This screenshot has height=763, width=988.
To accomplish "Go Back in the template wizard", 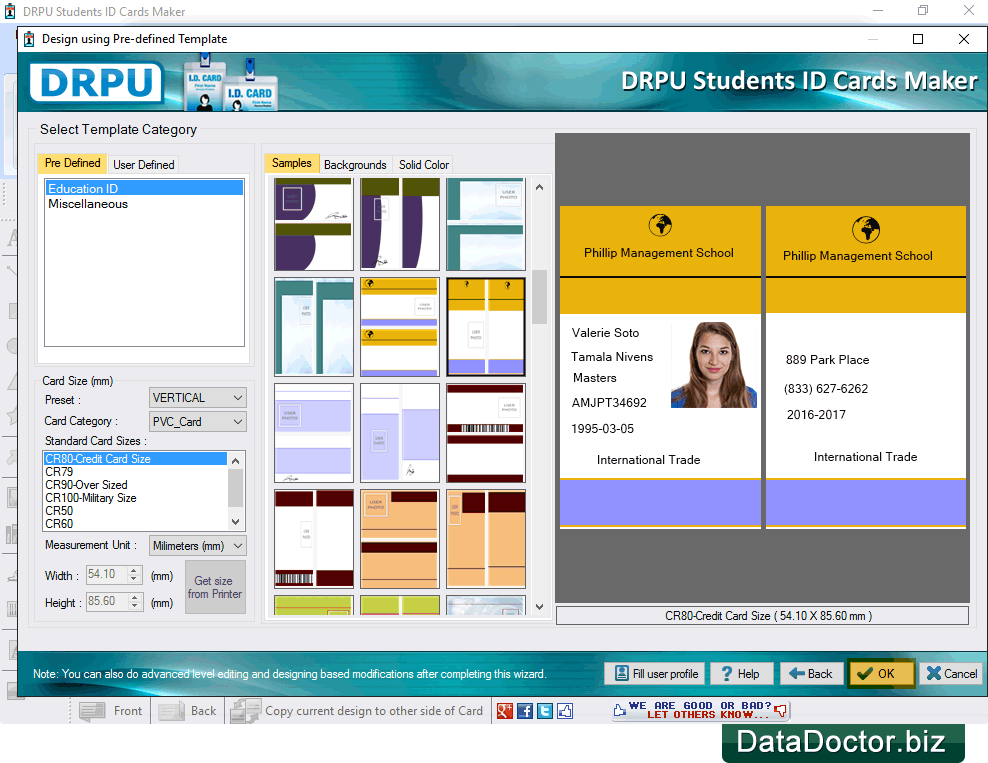I will tap(812, 674).
